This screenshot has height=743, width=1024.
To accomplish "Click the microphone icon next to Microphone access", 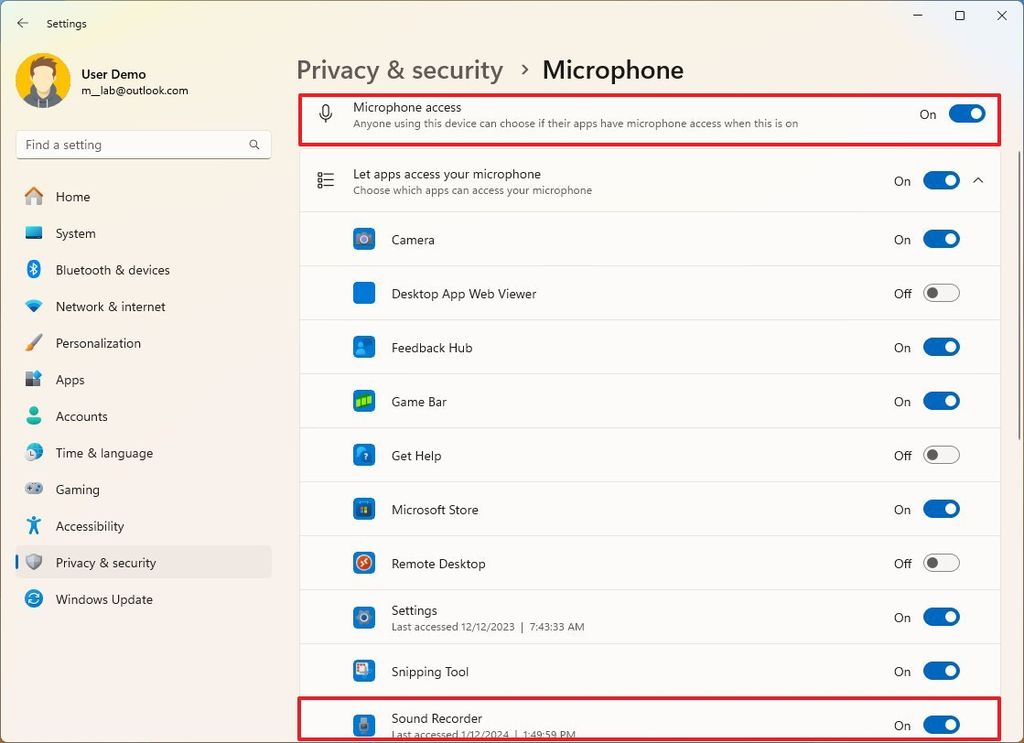I will click(x=325, y=114).
